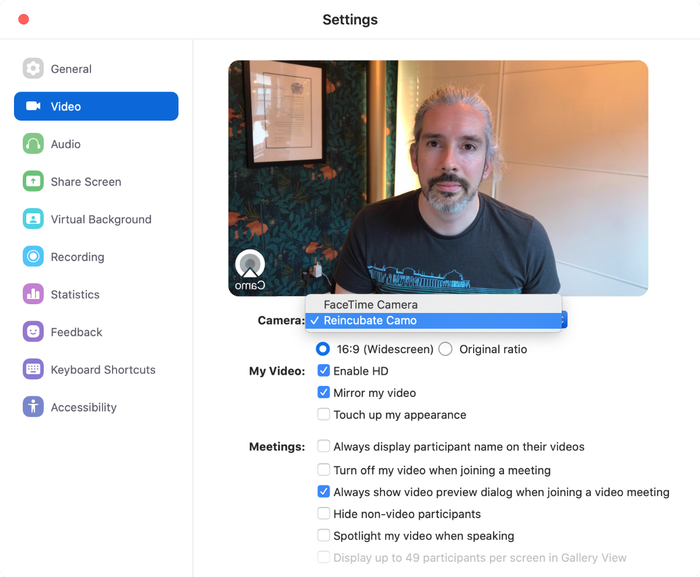This screenshot has width=700, height=577.
Task: Open Accessibility label
Action: pyautogui.click(x=83, y=407)
